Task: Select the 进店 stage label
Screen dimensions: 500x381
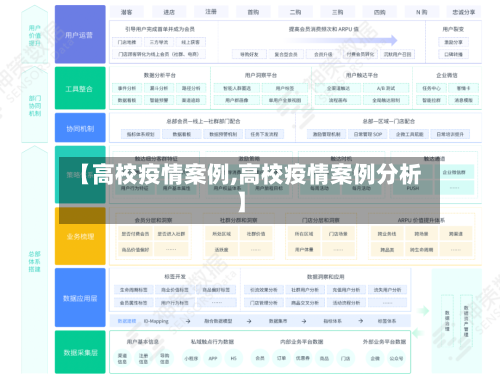Action: coord(169,12)
